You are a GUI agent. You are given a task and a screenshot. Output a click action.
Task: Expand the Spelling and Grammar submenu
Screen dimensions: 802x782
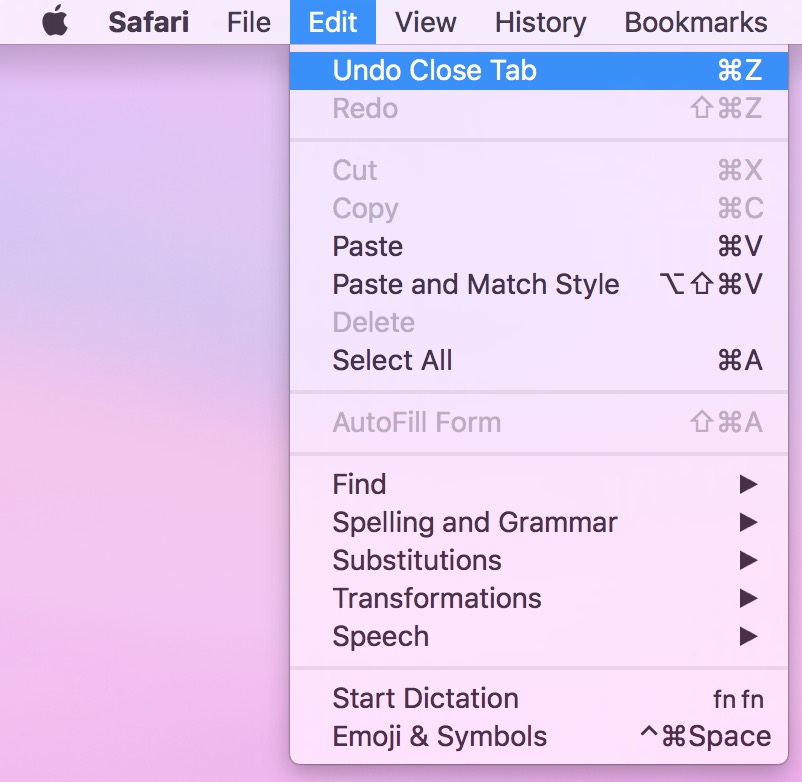539,522
